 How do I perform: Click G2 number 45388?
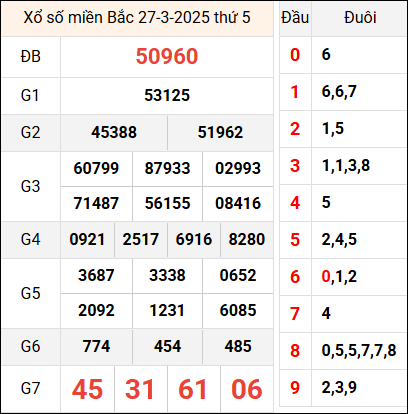[x=114, y=132]
